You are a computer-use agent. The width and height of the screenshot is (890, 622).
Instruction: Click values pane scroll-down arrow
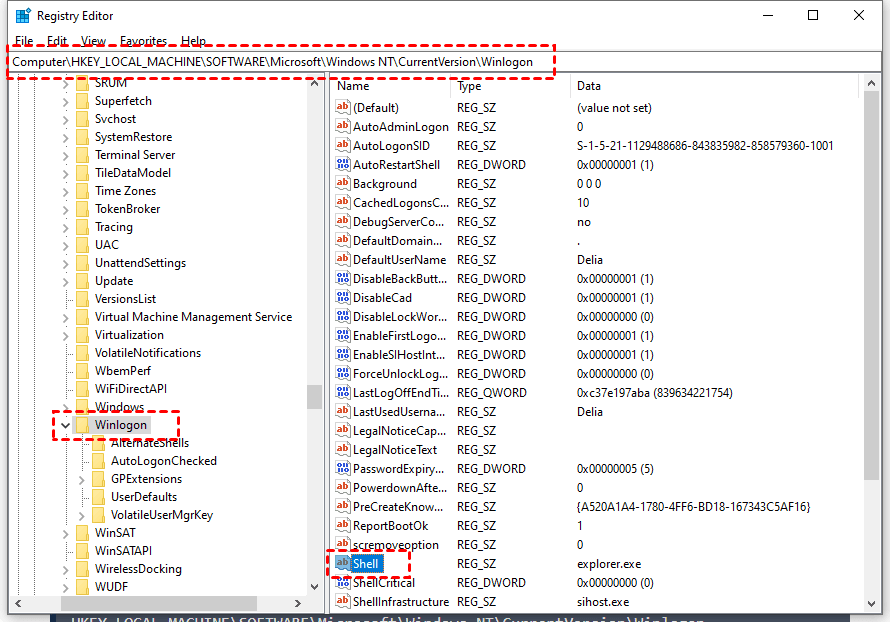[872, 603]
